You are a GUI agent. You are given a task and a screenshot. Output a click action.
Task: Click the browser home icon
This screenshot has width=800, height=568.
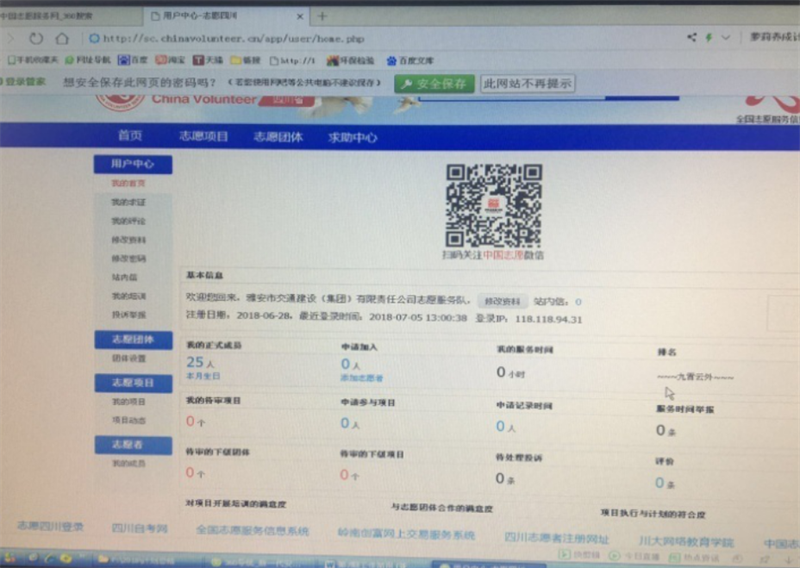click(x=62, y=38)
